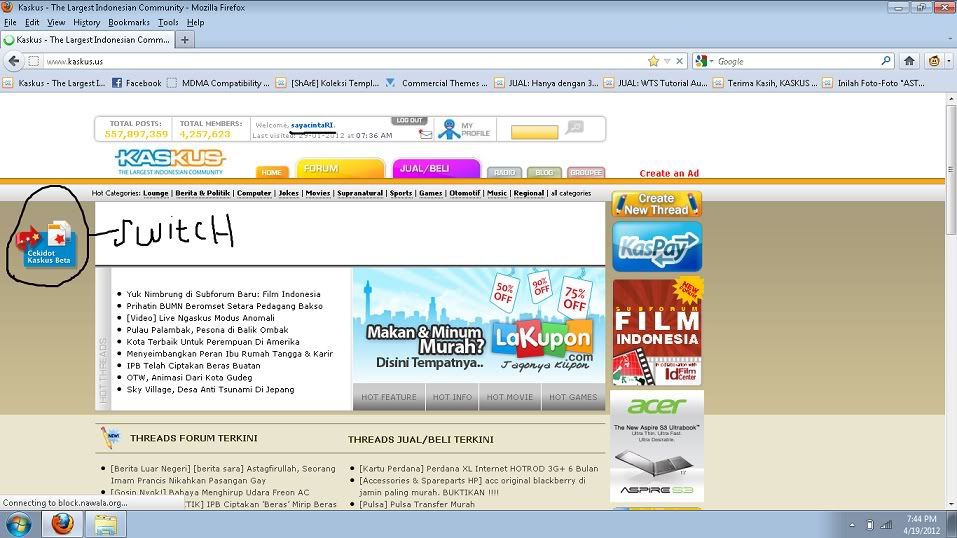Open Facebook bookmark in bookmarks bar
This screenshot has height=538, width=957.
pos(137,83)
